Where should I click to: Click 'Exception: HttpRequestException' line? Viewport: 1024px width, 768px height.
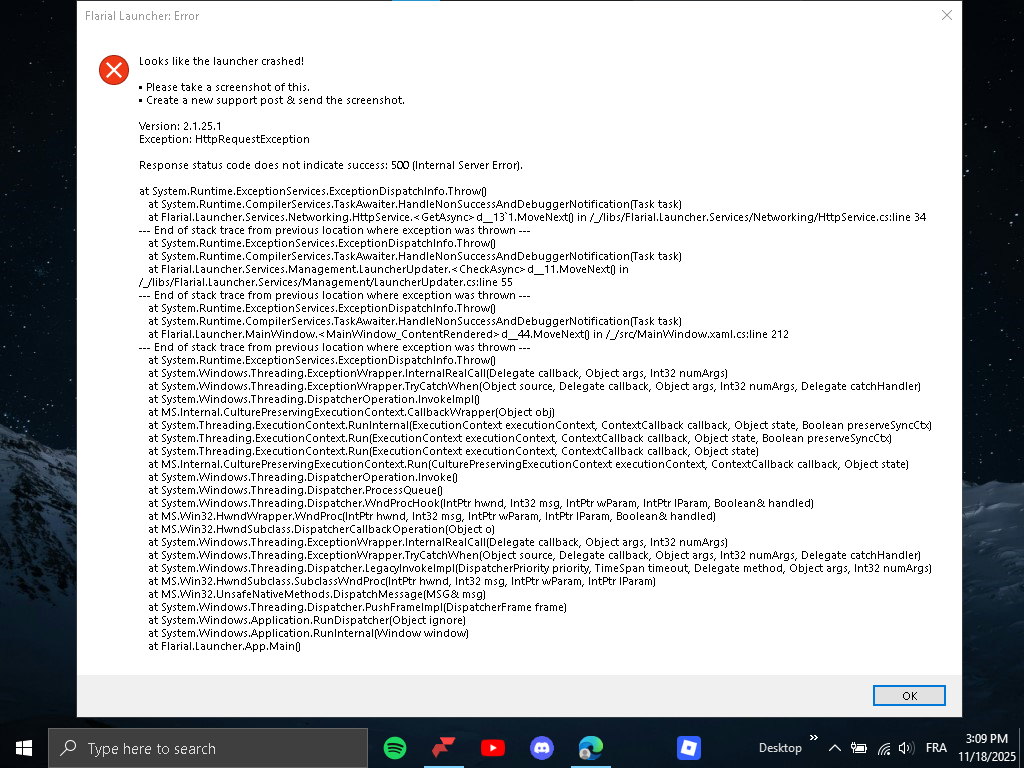[224, 139]
